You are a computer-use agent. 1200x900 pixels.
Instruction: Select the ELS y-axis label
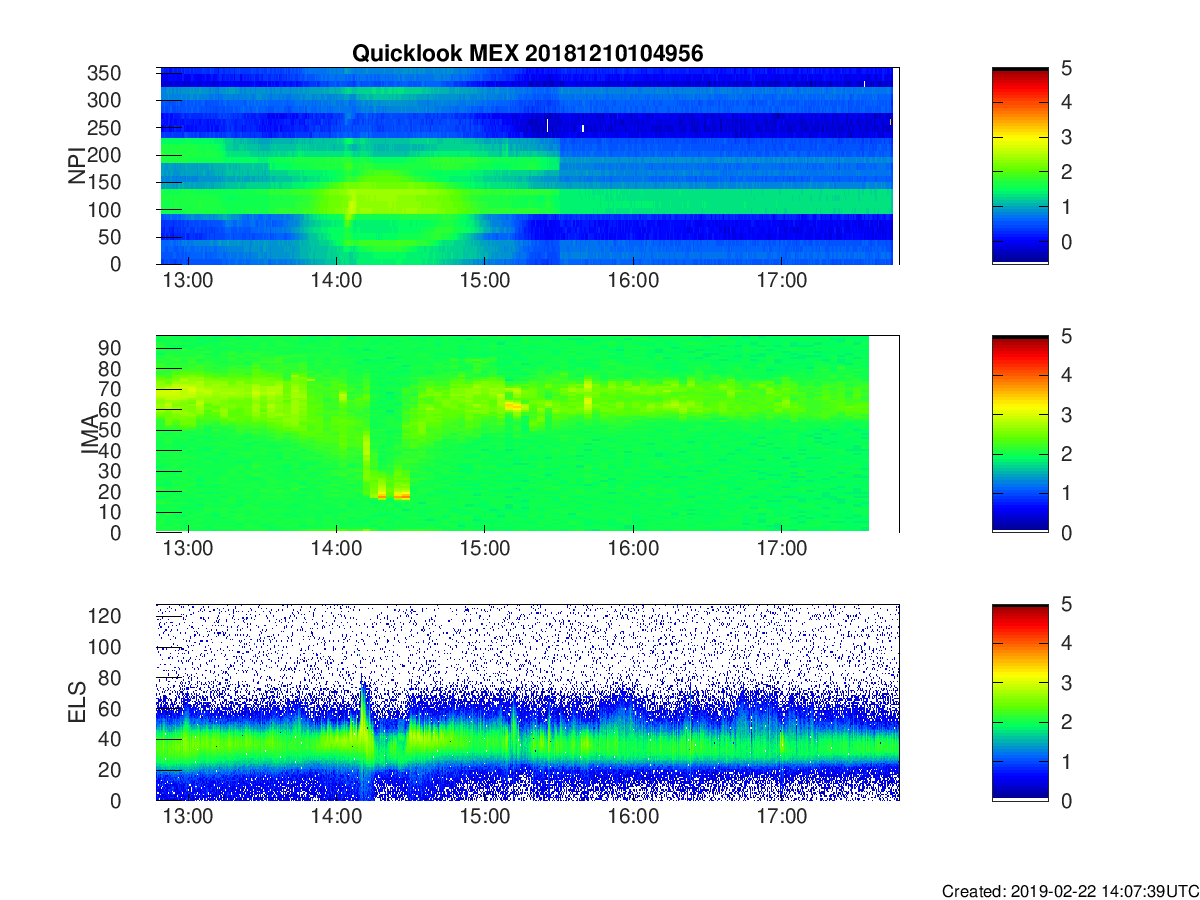[77, 702]
